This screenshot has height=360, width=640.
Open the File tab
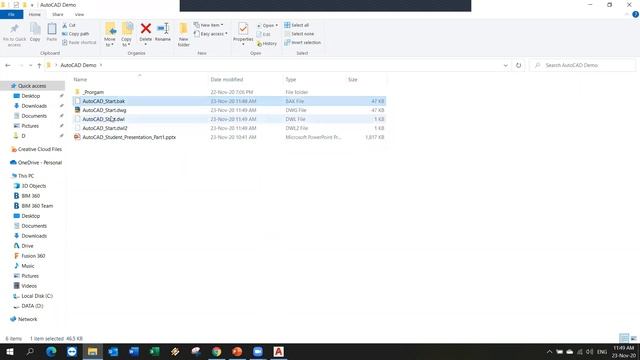(11, 15)
